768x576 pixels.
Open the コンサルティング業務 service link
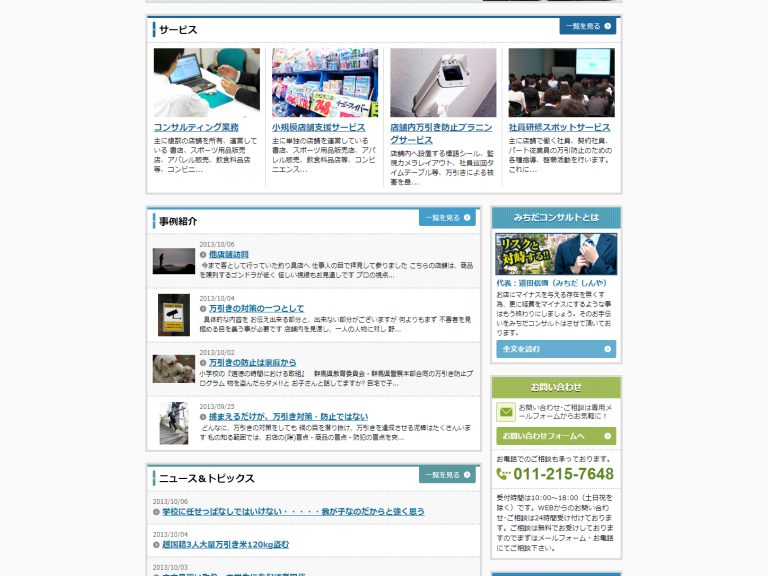[x=196, y=128]
